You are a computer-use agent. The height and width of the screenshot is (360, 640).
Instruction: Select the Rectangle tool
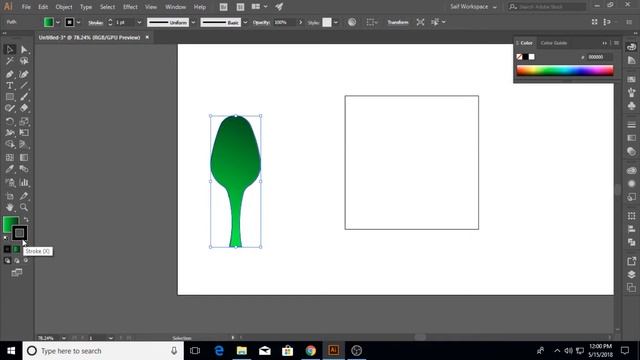[10, 97]
